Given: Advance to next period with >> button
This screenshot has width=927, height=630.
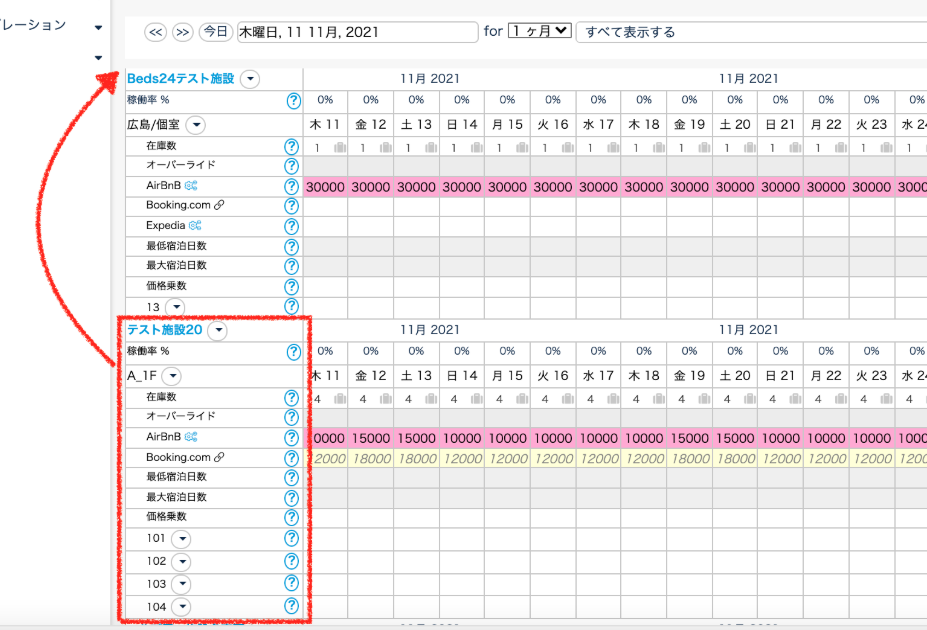Looking at the screenshot, I should coord(183,32).
